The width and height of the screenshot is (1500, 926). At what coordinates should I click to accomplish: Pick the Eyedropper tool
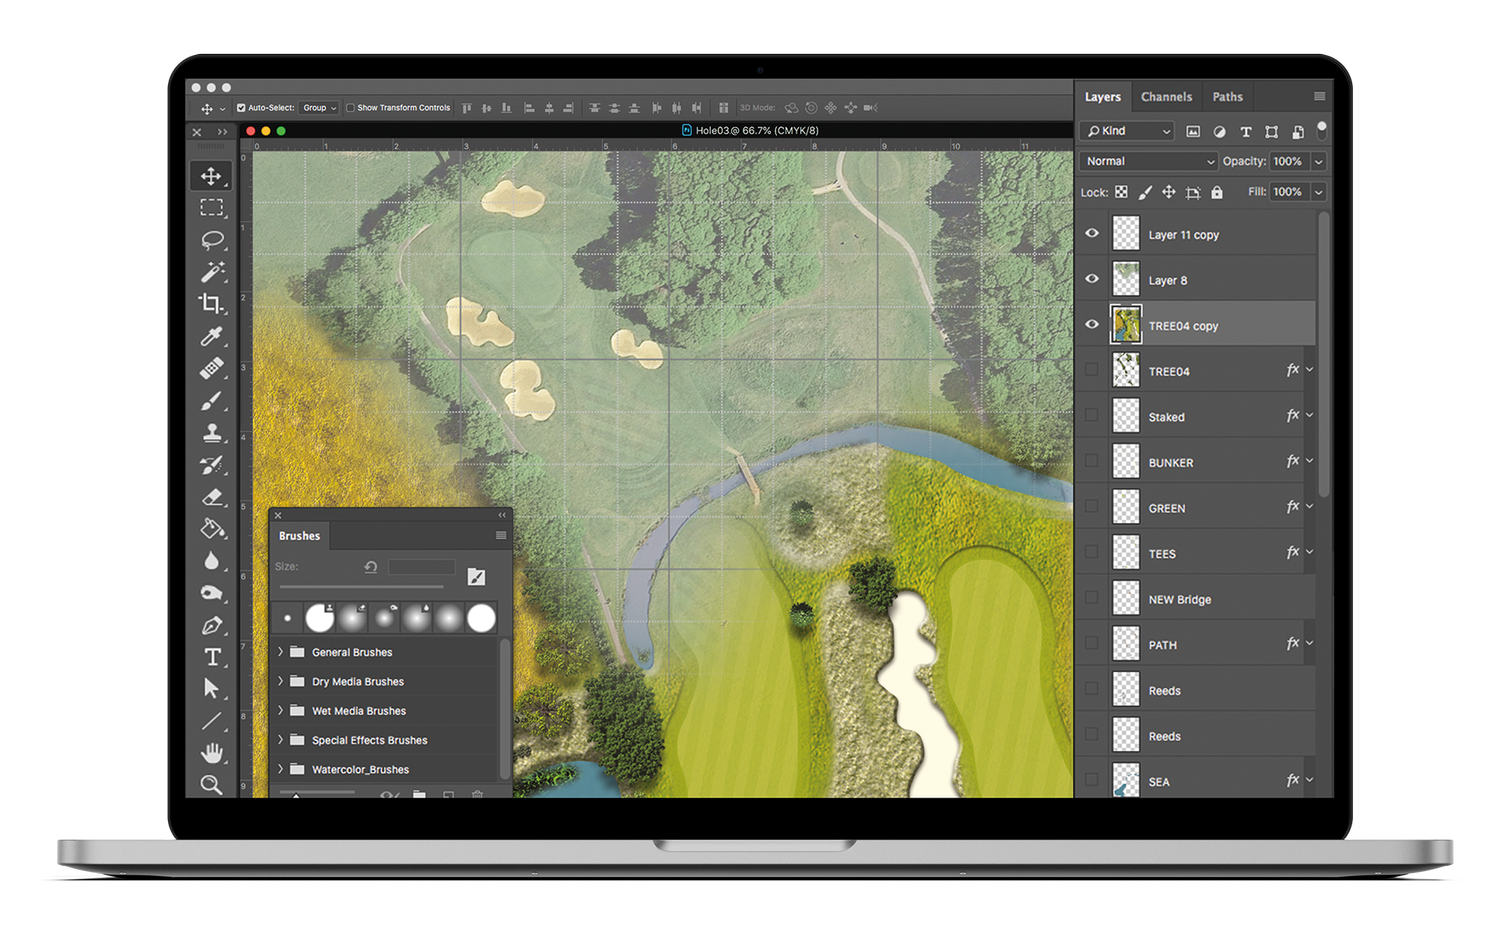(211, 336)
